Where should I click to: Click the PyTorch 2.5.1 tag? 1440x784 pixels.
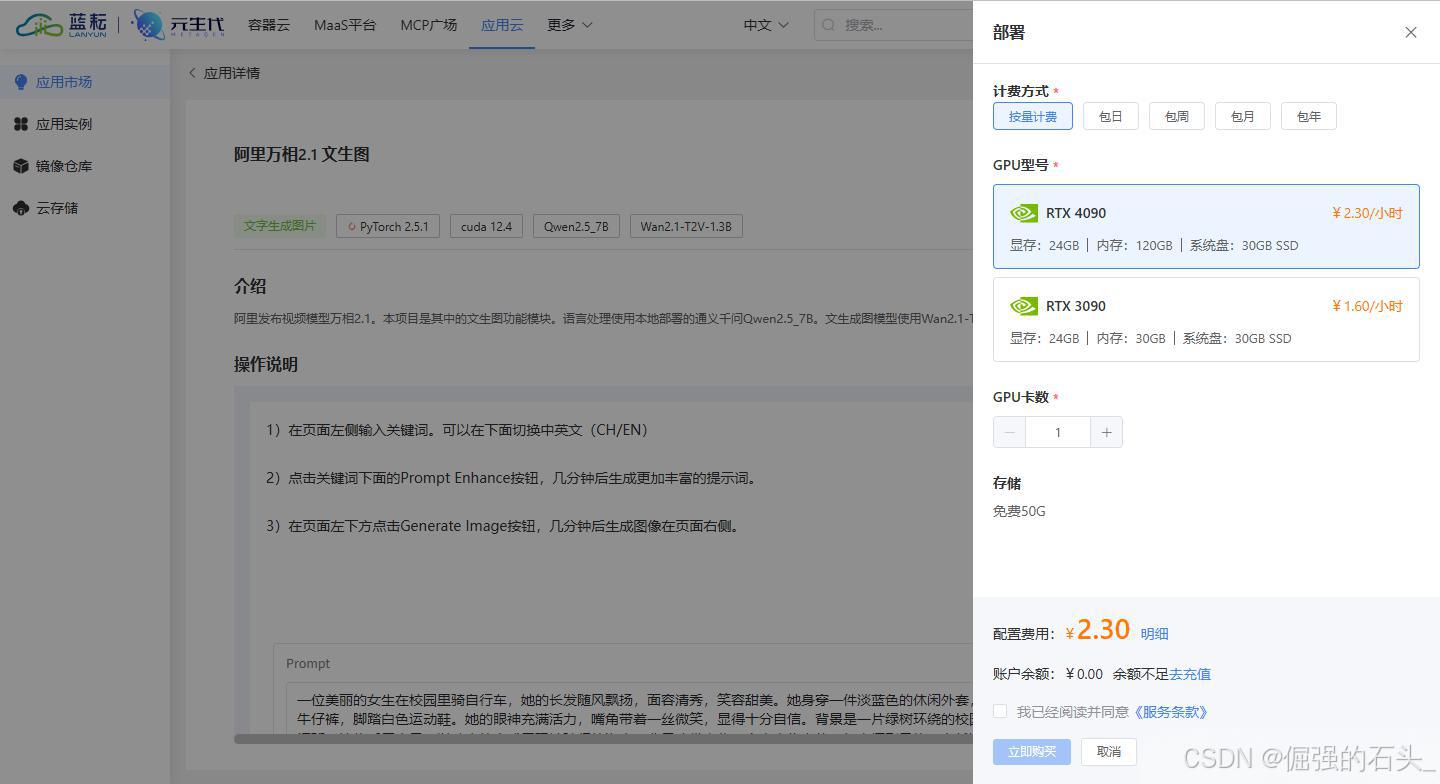(388, 226)
